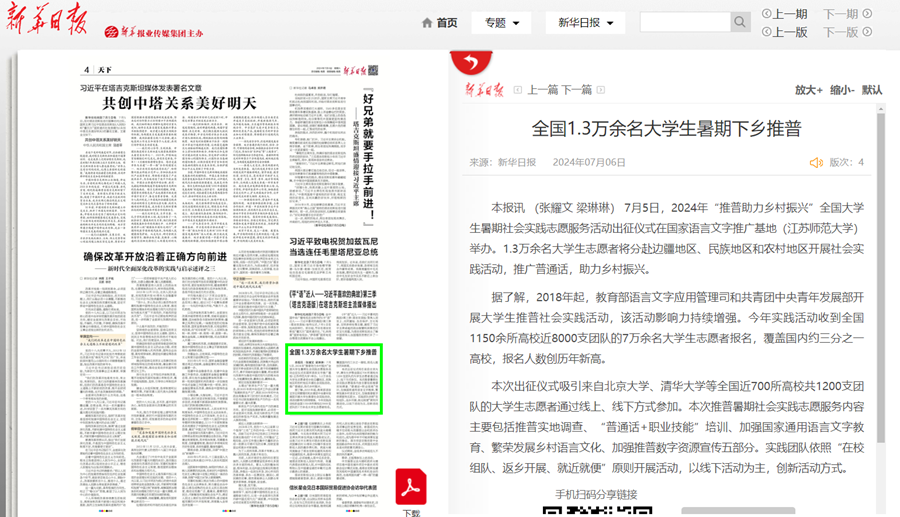The width and height of the screenshot is (900, 517).
Task: Open the 专题 dropdown menu
Action: pos(501,23)
